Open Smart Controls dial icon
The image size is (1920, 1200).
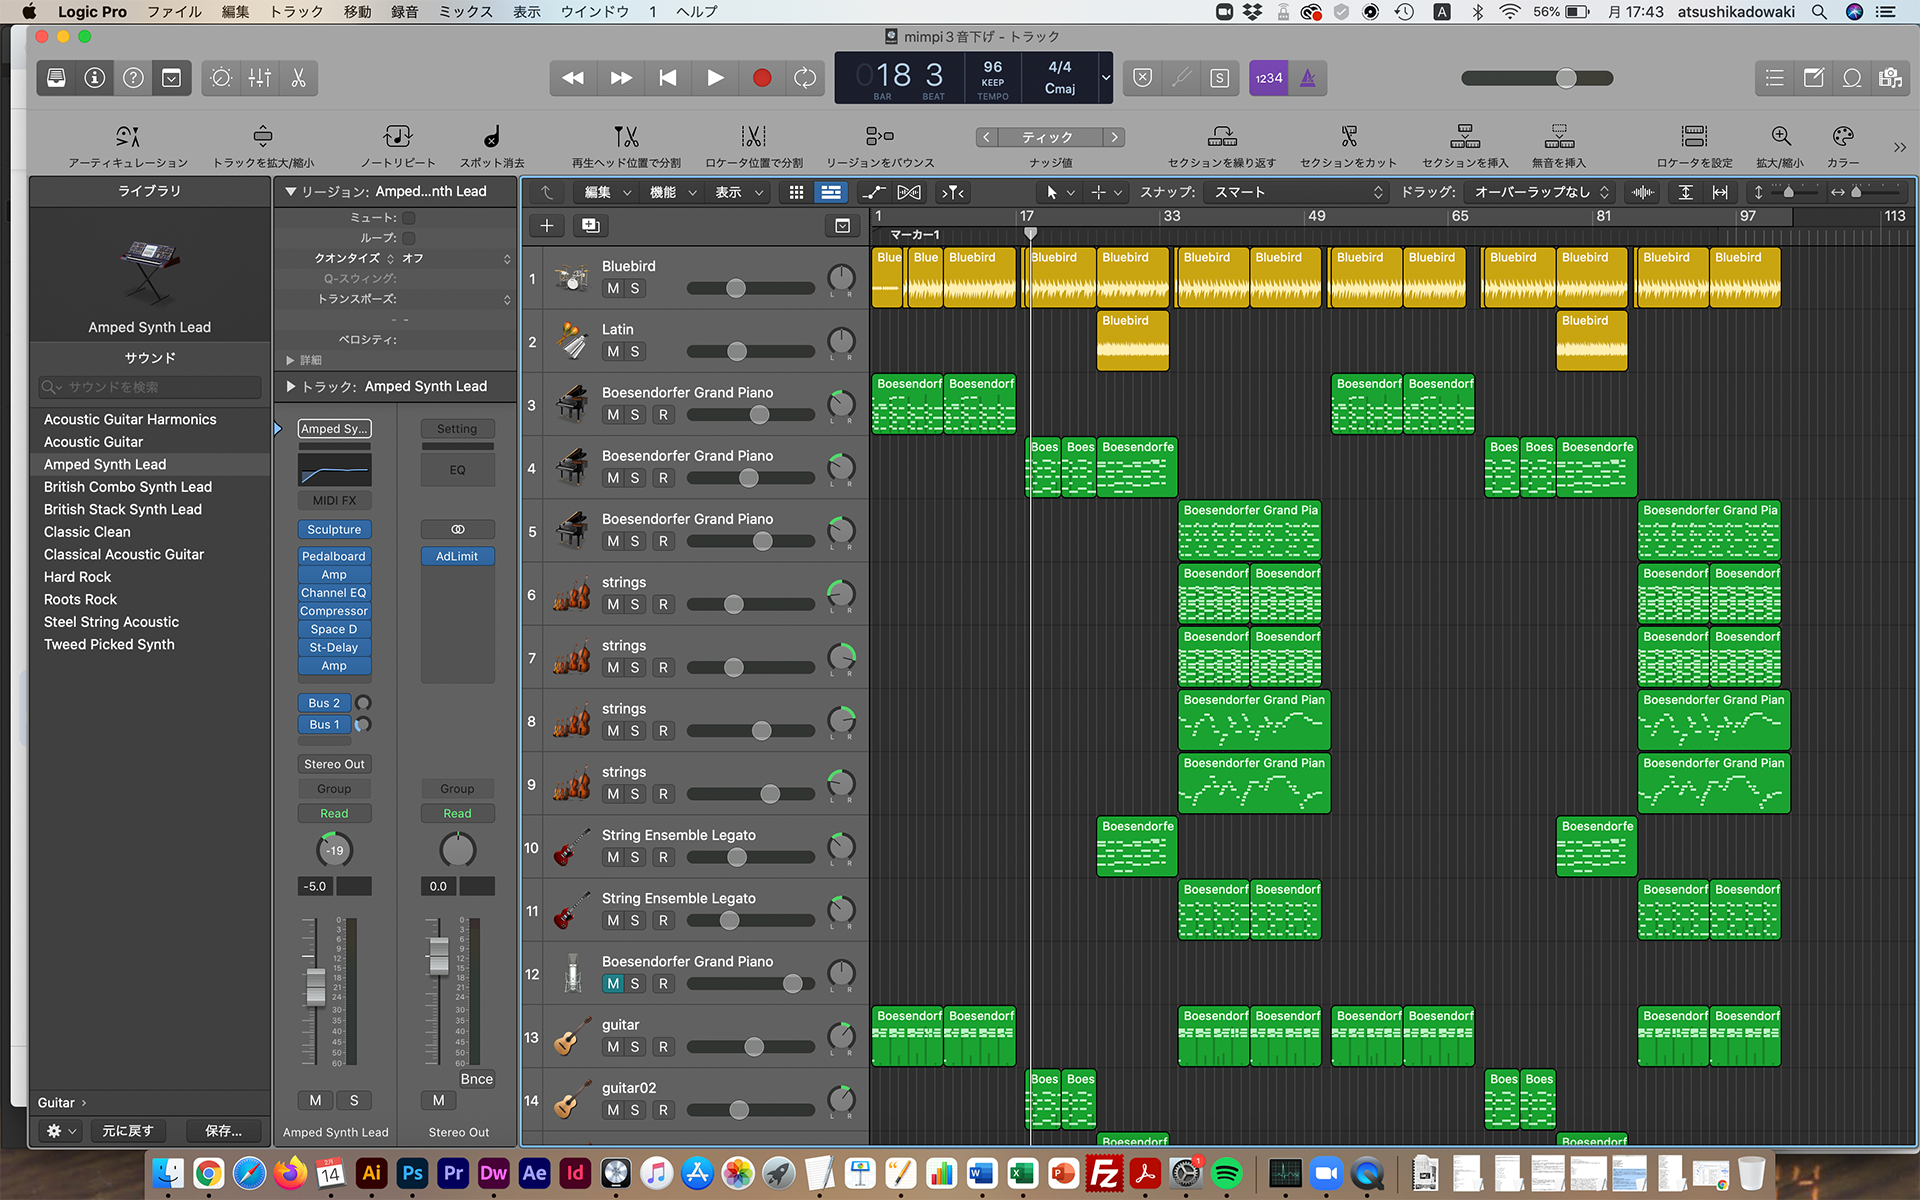pos(222,78)
